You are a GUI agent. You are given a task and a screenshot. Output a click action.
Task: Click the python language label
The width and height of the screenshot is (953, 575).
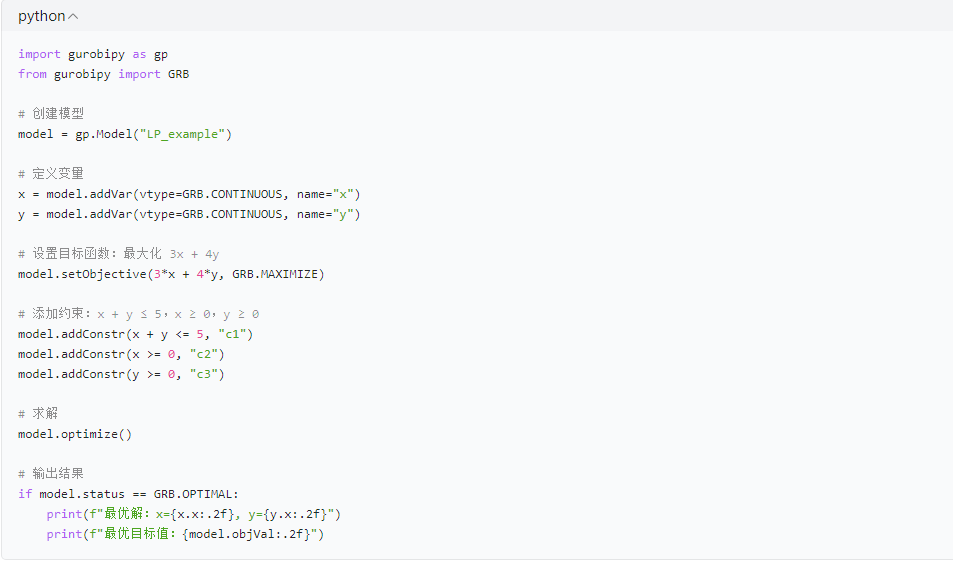pyautogui.click(x=41, y=16)
